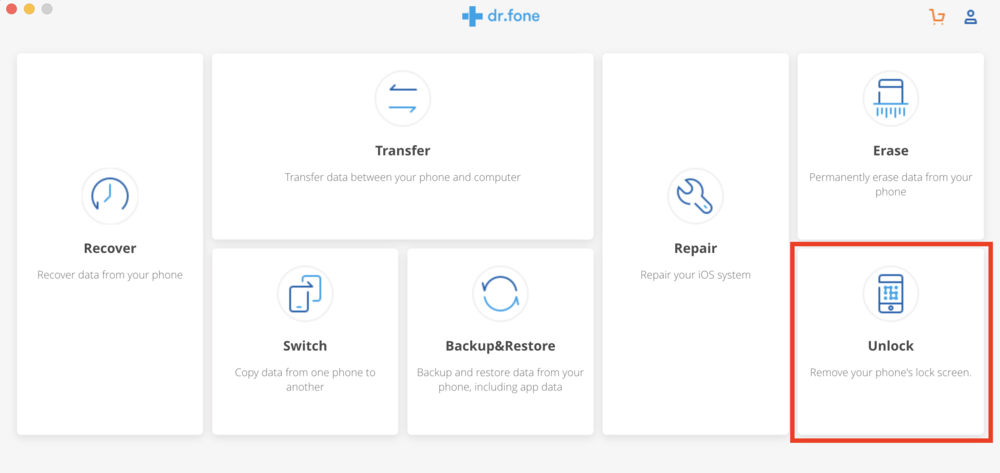Click the Switch phones icon

pyautogui.click(x=305, y=293)
